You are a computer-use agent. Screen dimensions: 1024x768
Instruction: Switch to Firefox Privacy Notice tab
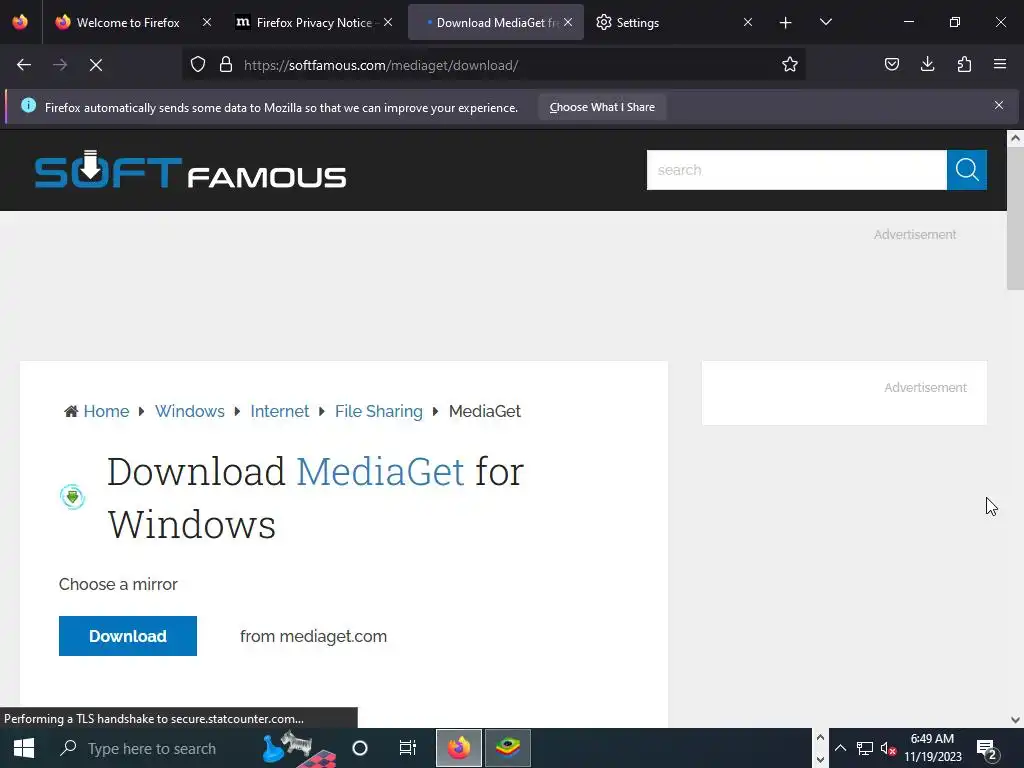click(x=314, y=23)
